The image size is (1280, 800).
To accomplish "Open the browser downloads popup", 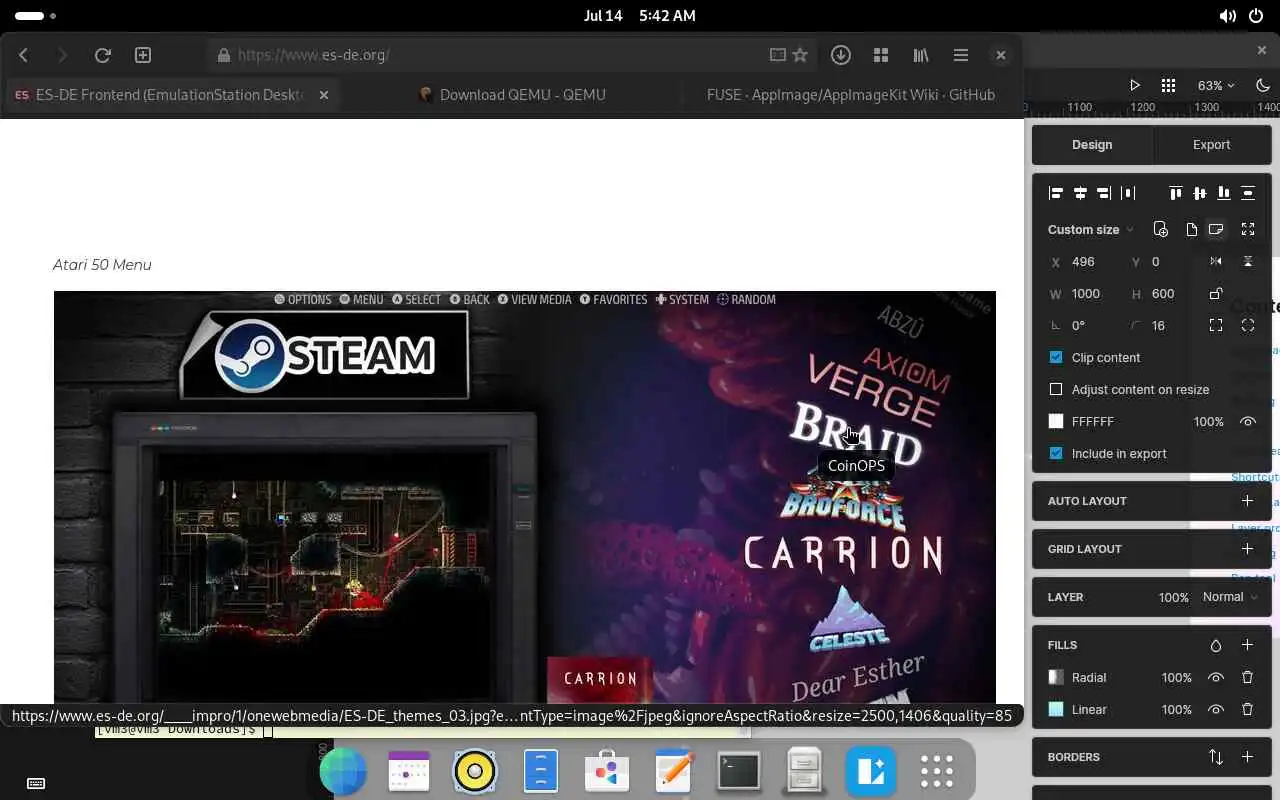I will (x=841, y=55).
